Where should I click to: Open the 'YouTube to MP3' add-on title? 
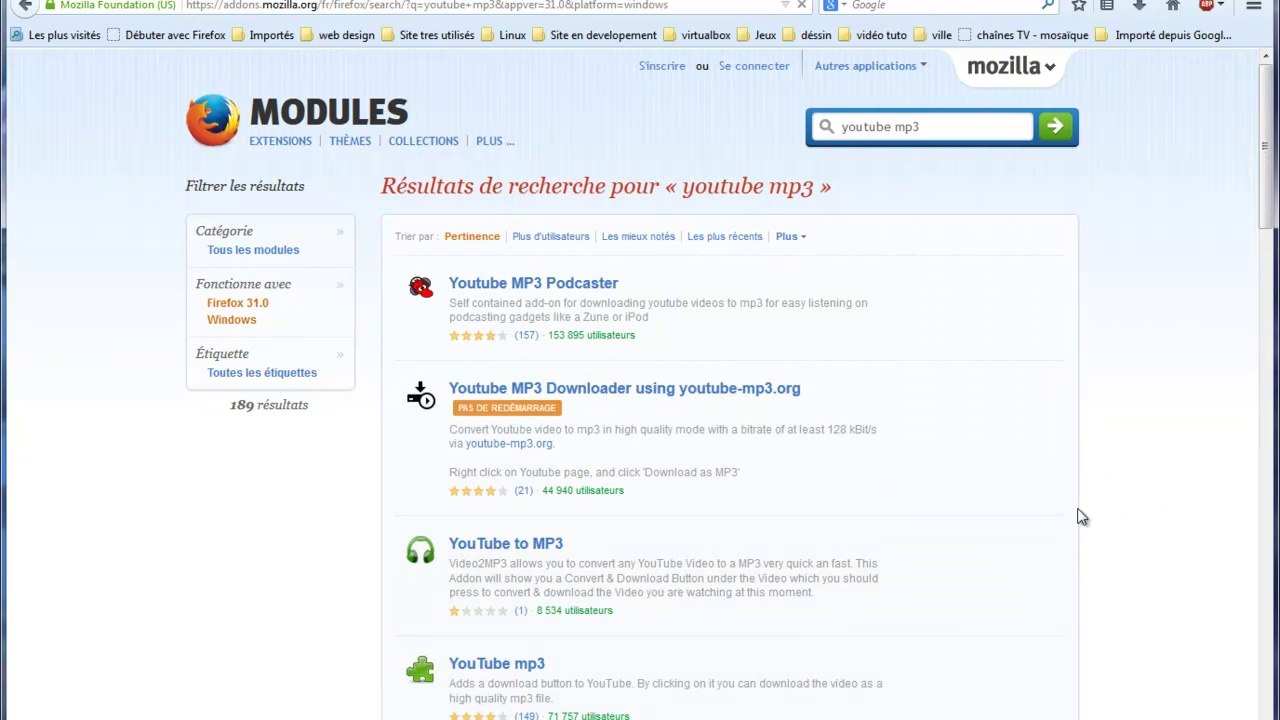pos(506,543)
